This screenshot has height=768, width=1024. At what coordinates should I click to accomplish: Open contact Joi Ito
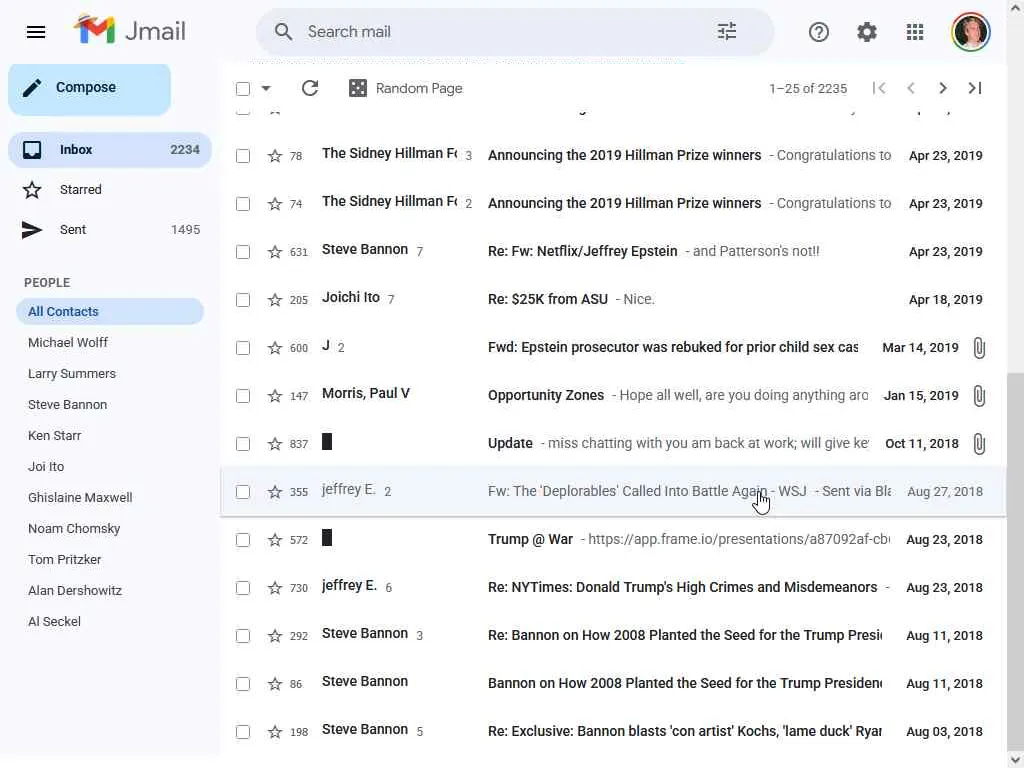pyautogui.click(x=46, y=466)
